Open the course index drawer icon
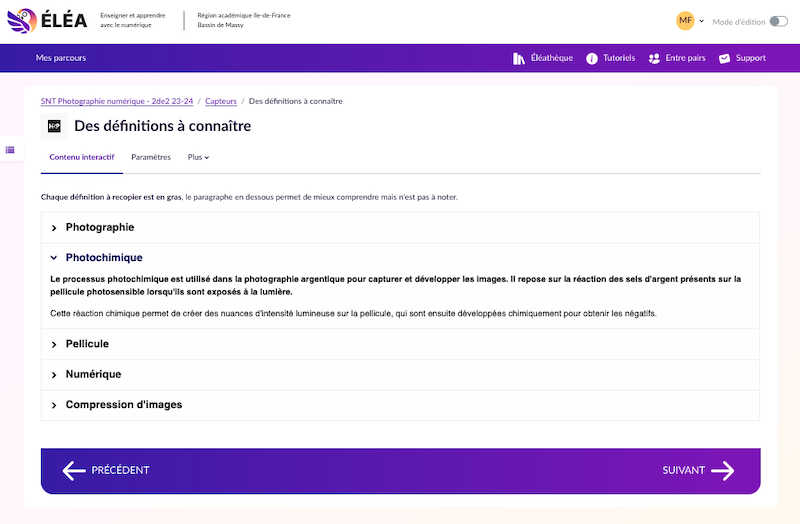The width and height of the screenshot is (800, 524). 10,150
